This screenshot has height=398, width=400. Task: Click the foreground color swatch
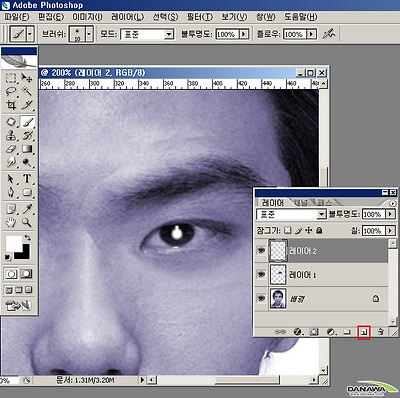(x=14, y=244)
